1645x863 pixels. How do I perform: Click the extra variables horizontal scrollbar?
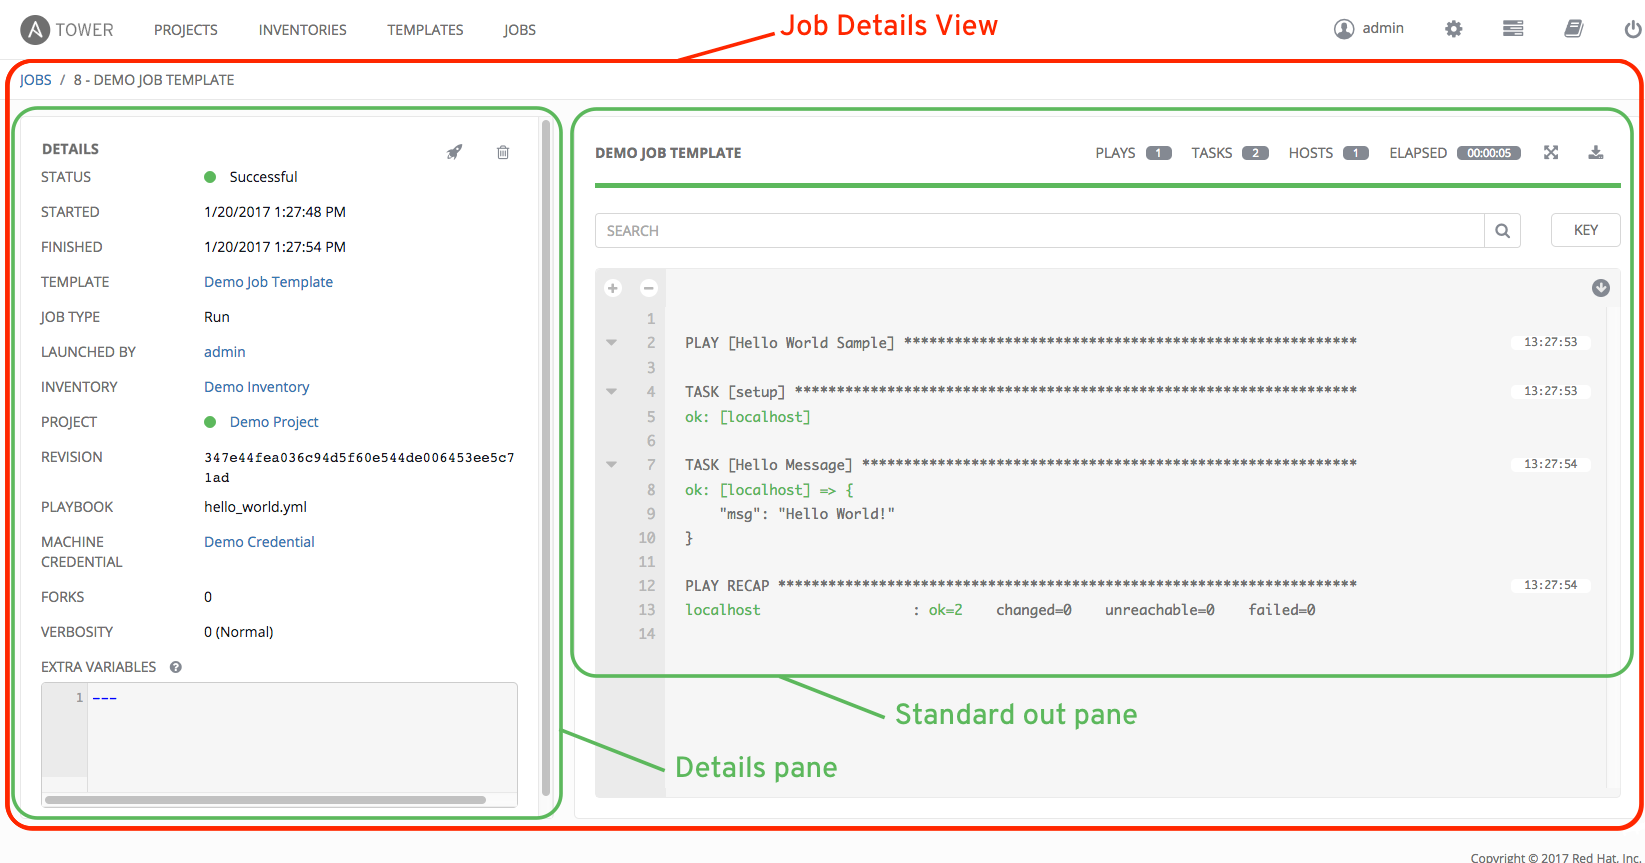click(x=265, y=800)
